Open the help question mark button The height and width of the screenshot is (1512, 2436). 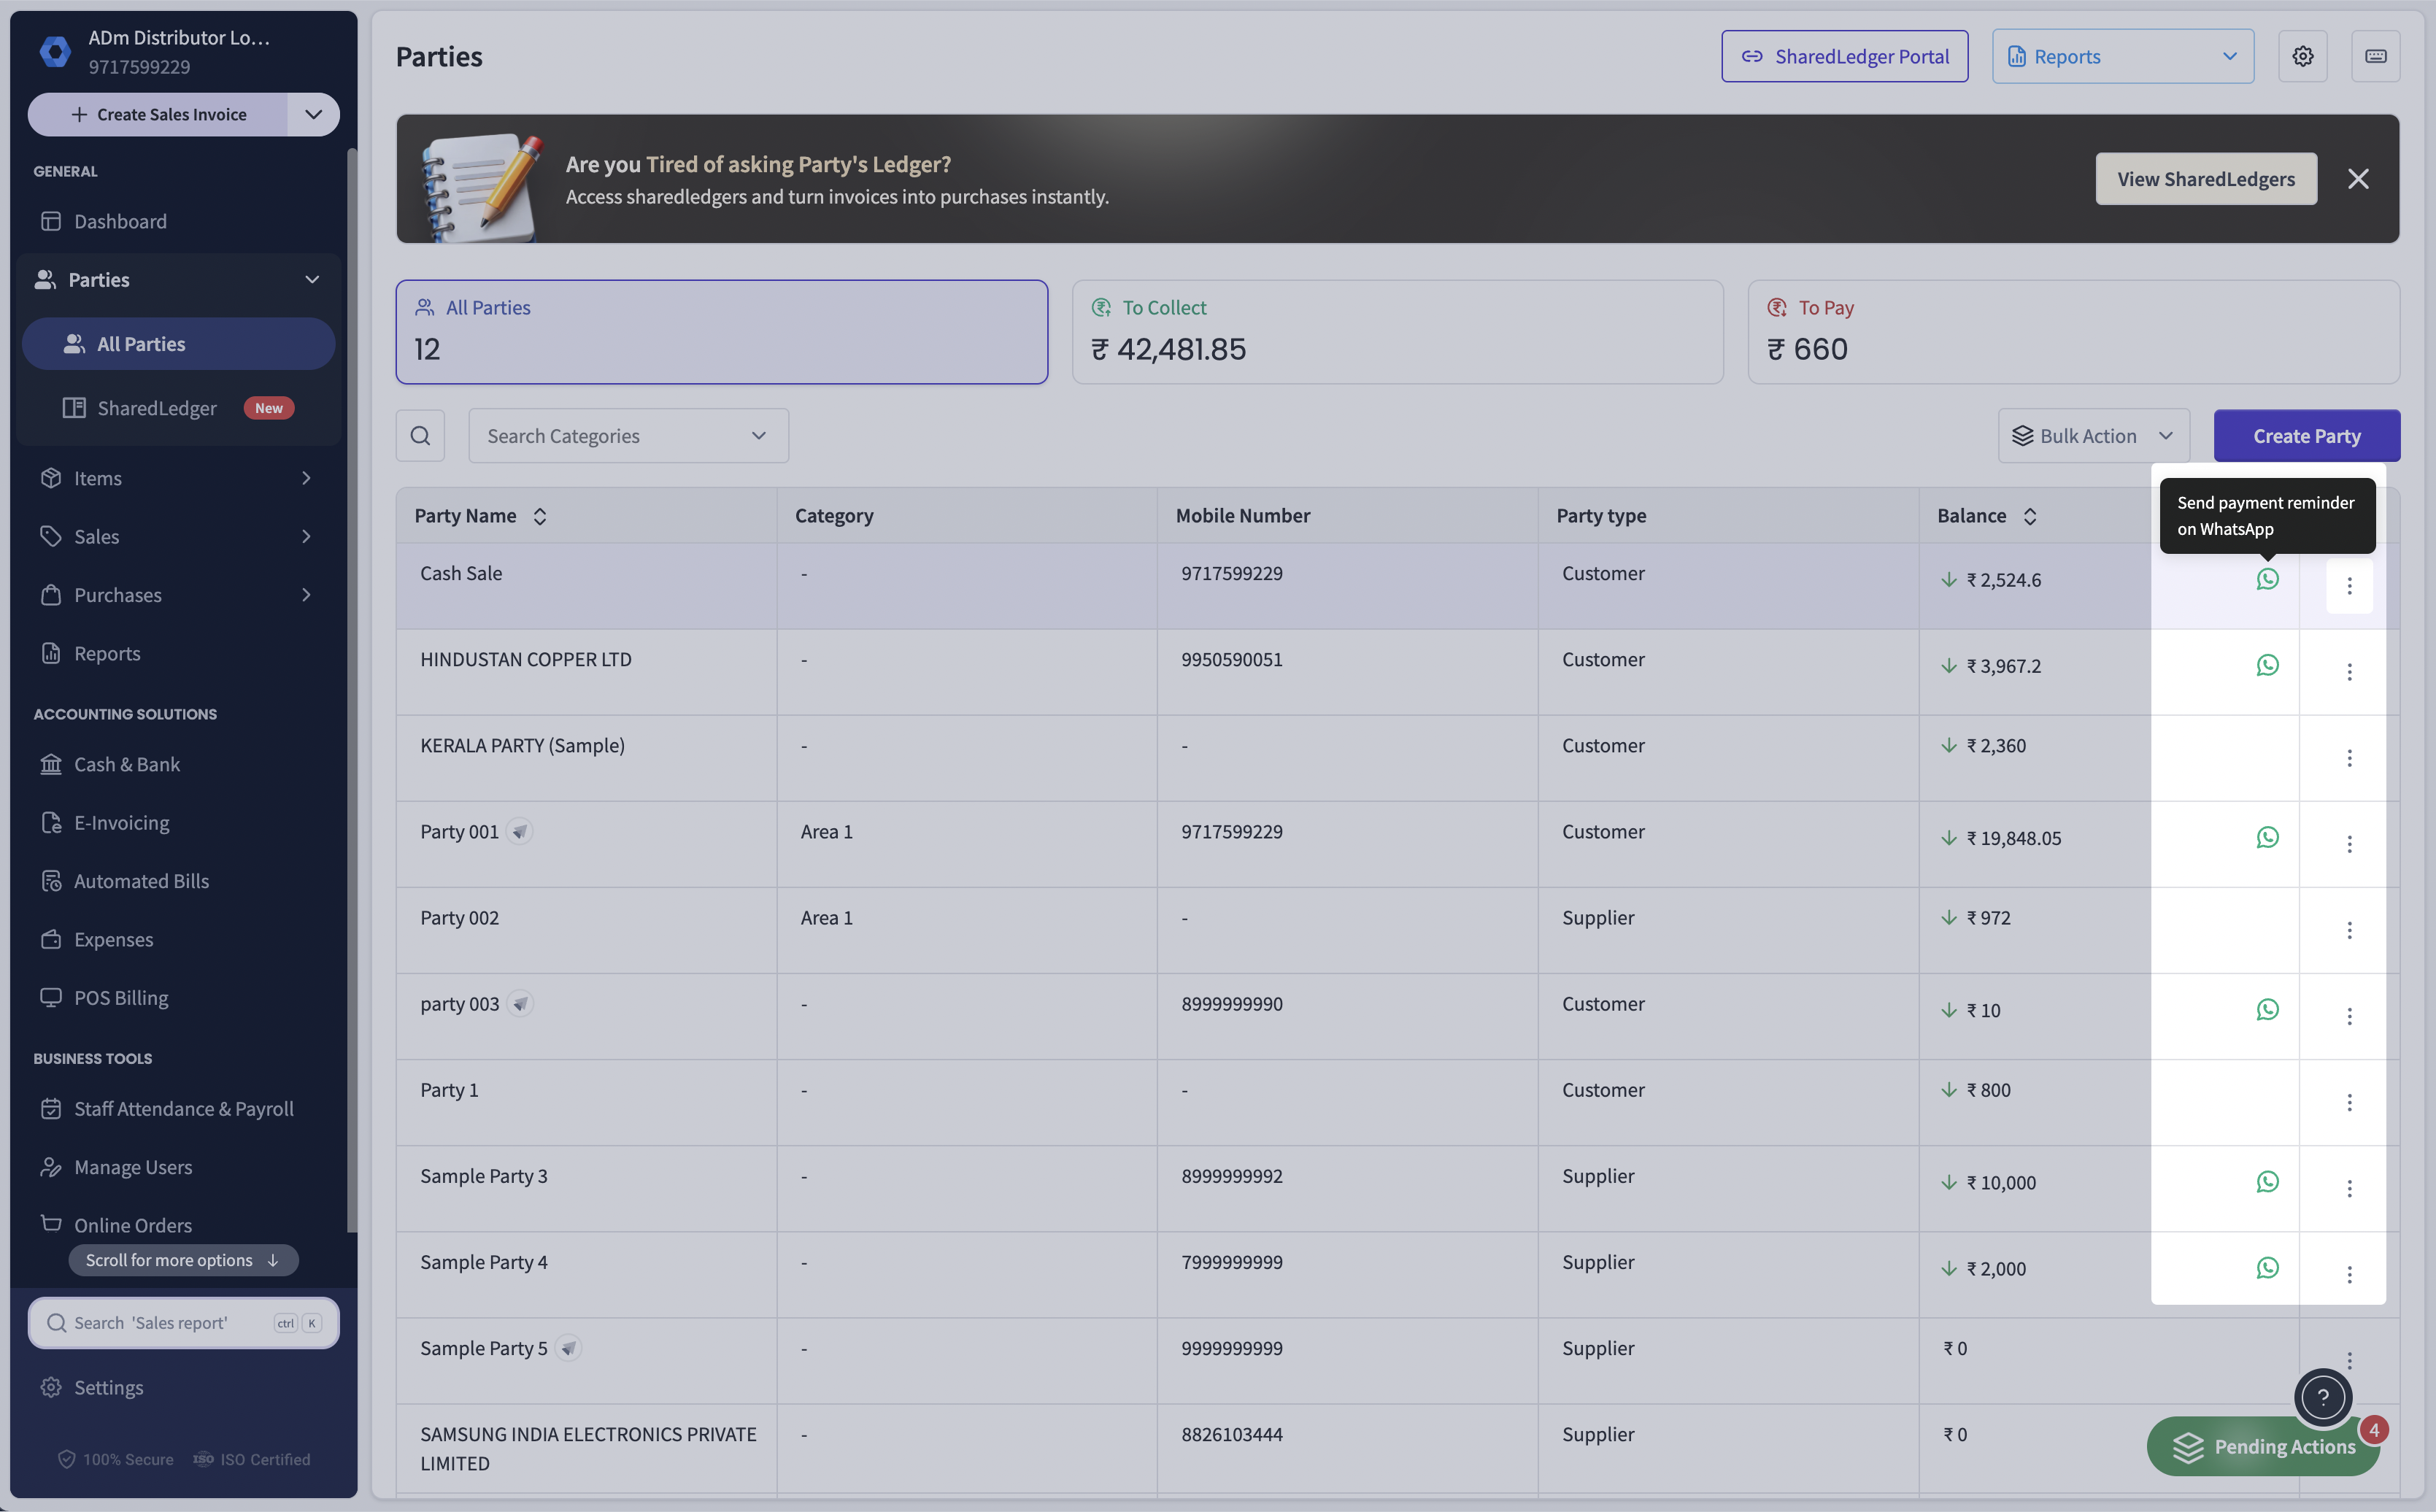pos(2323,1397)
